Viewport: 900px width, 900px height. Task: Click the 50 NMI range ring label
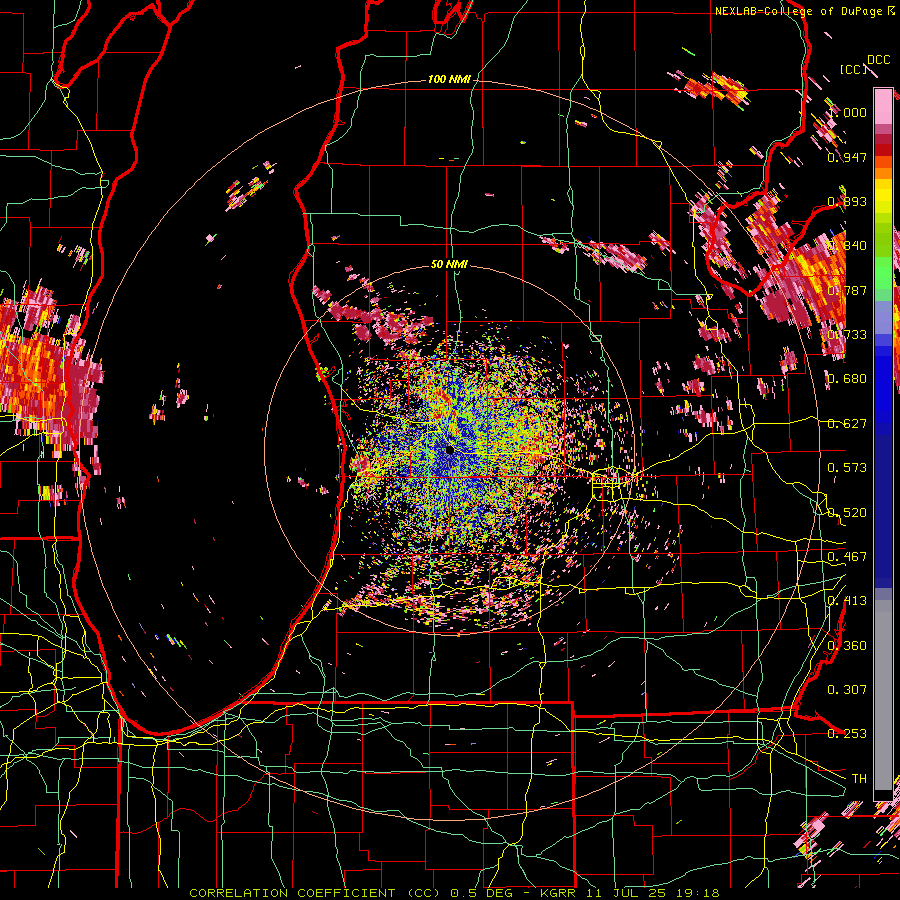pos(449,264)
